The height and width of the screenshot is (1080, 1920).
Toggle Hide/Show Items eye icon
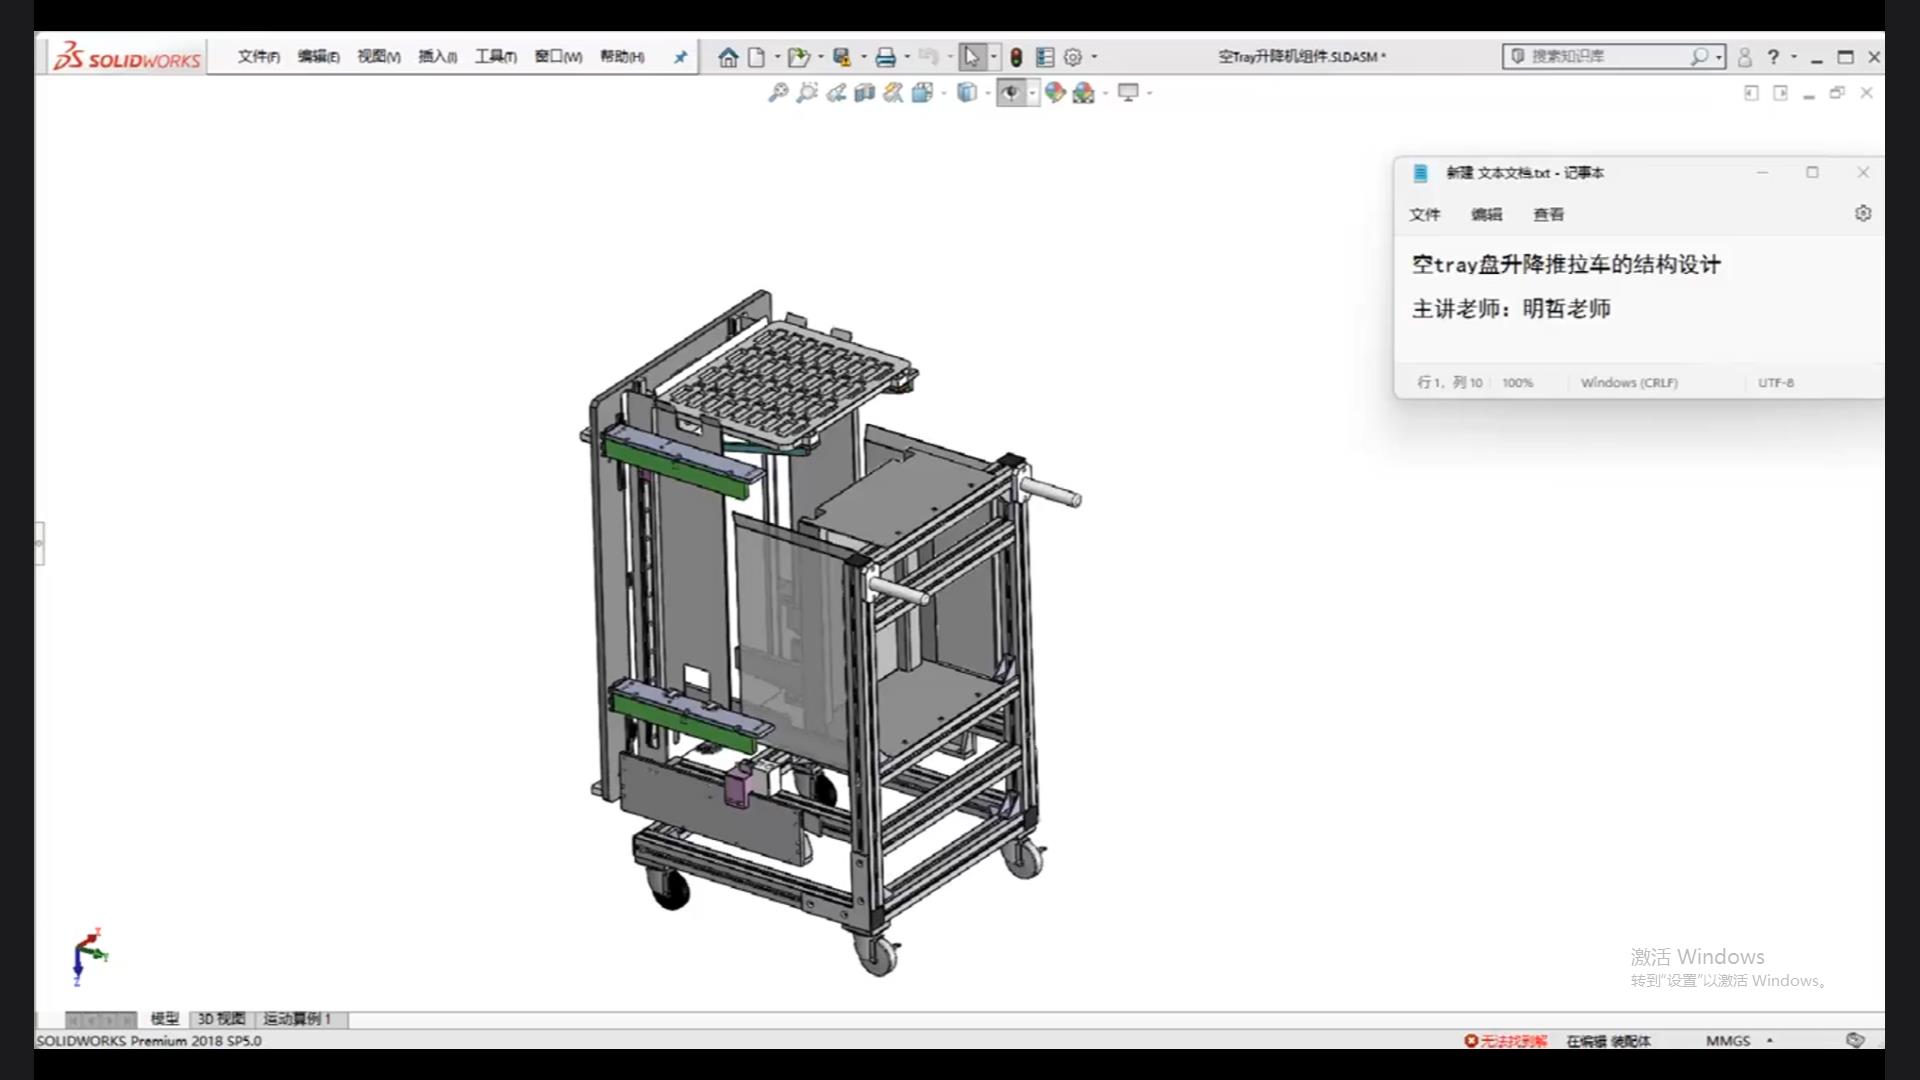1011,93
